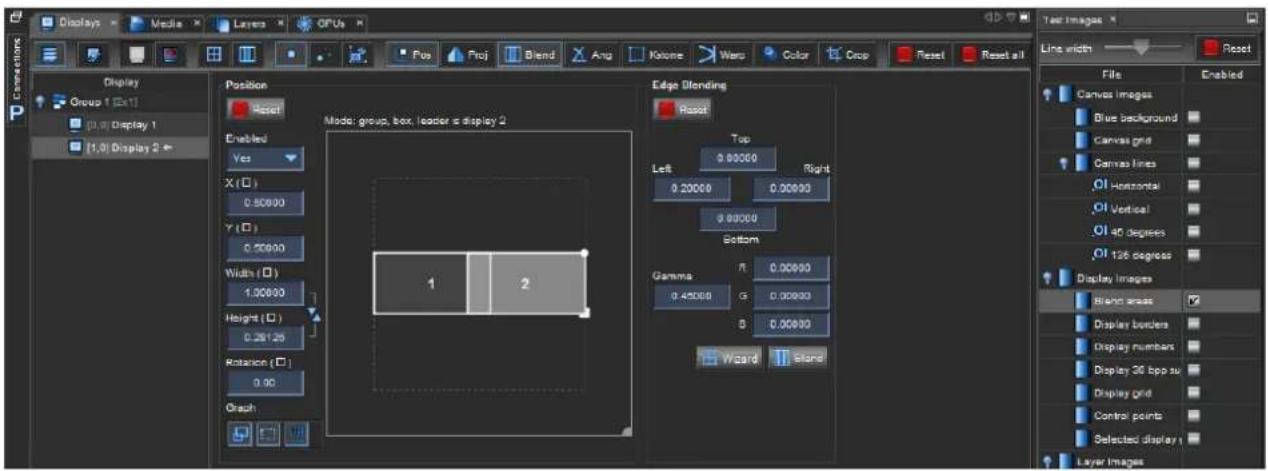Uncheck the Blend areas checkbox
1268x471 pixels.
[1194, 300]
